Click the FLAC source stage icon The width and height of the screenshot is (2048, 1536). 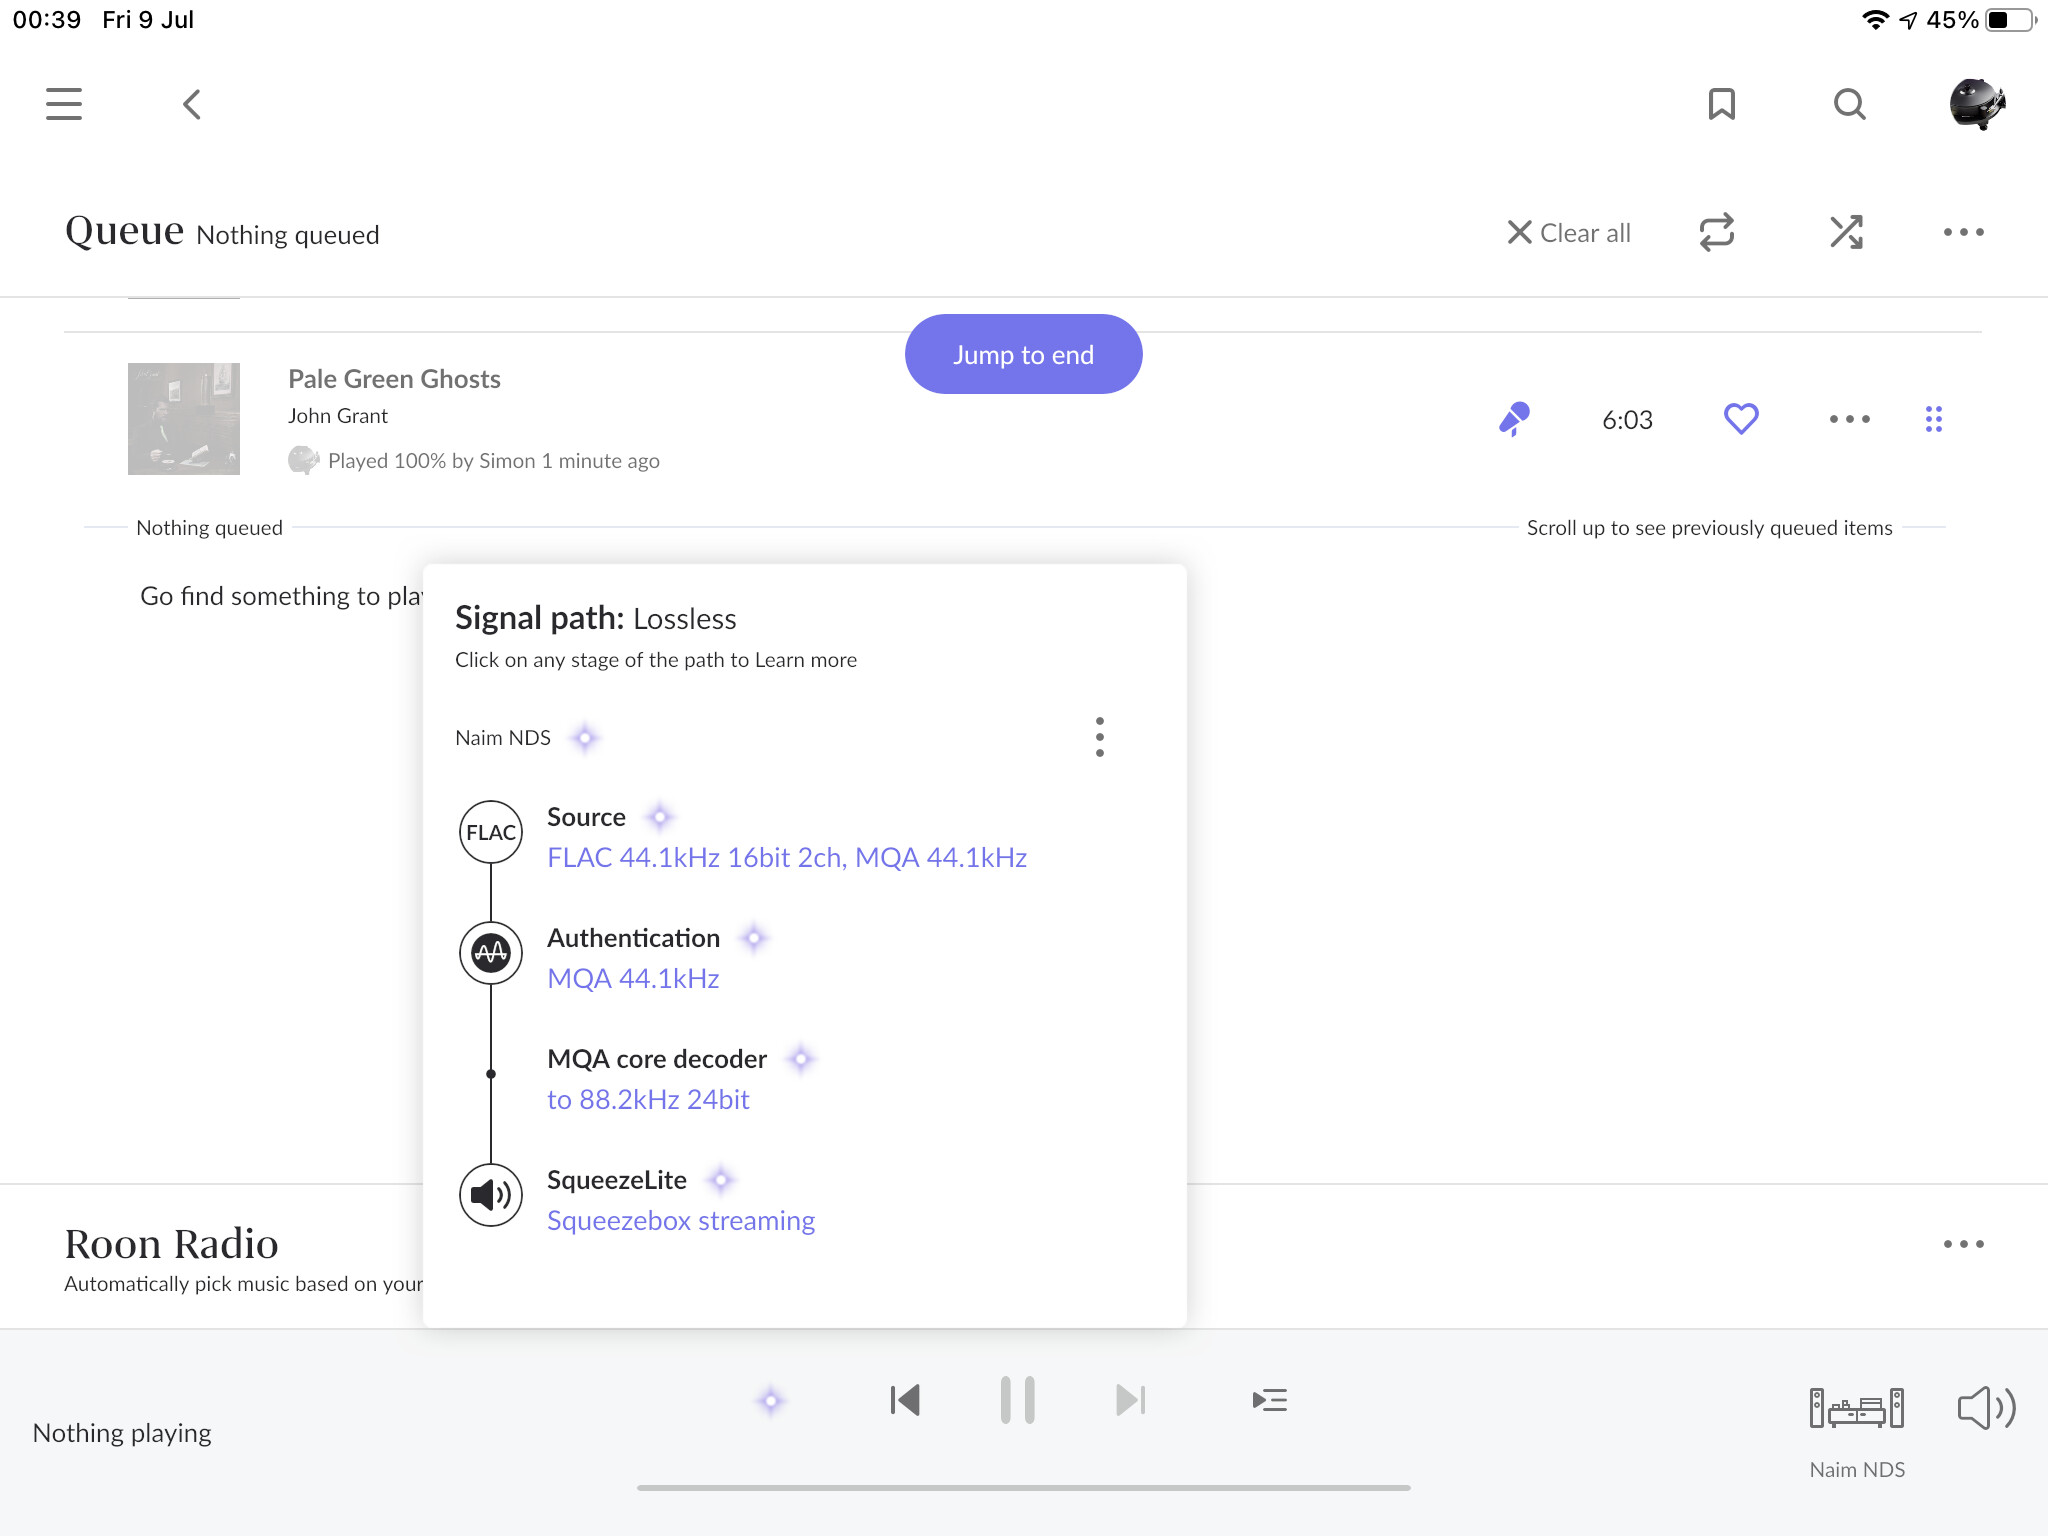pos(490,832)
